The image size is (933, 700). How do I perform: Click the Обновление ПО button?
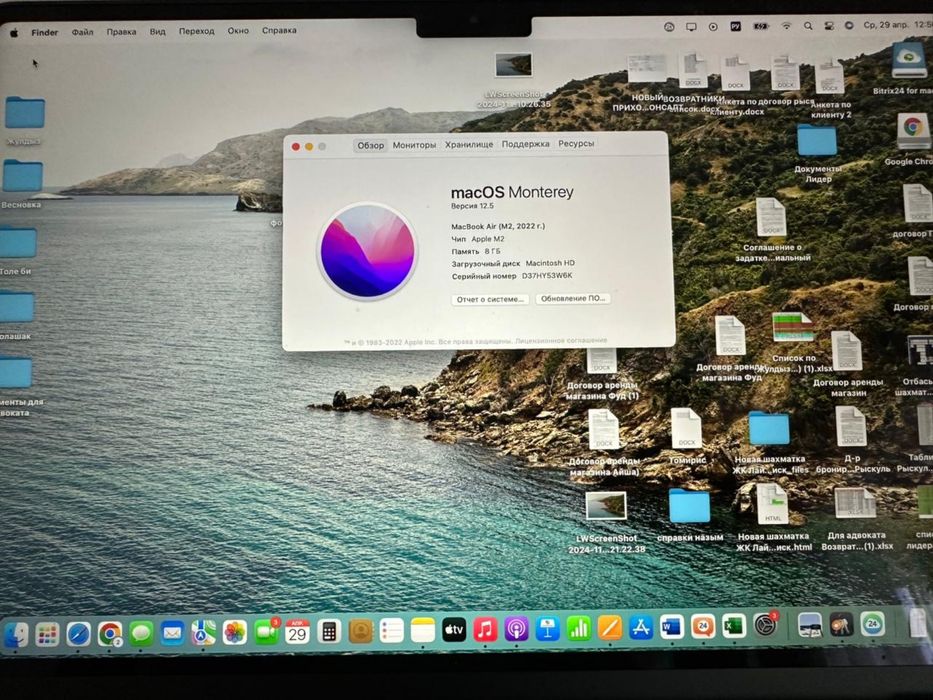pyautogui.click(x=573, y=298)
